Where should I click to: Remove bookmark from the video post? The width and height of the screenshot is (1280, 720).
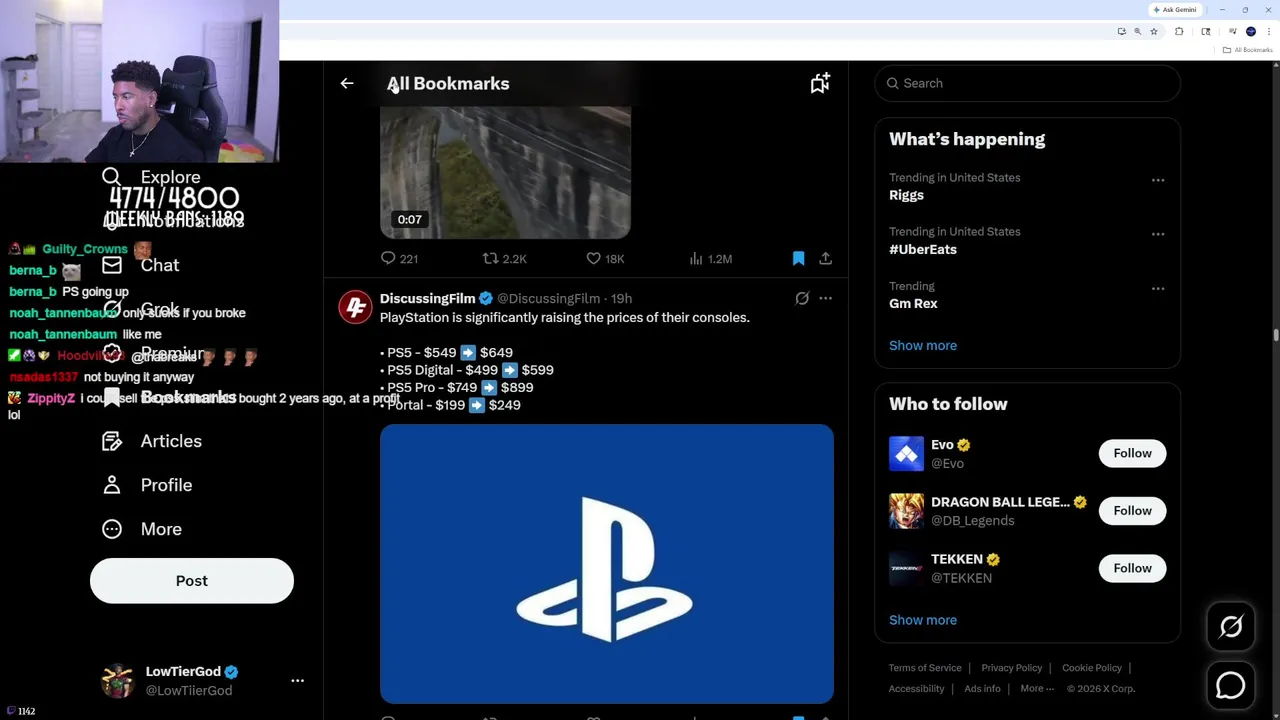798,258
